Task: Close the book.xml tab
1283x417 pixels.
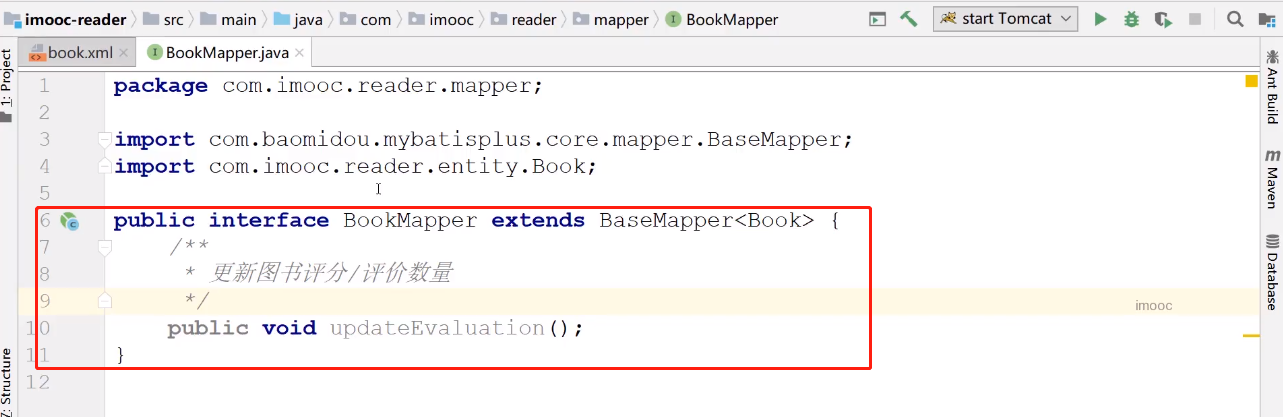Action: coord(124,53)
